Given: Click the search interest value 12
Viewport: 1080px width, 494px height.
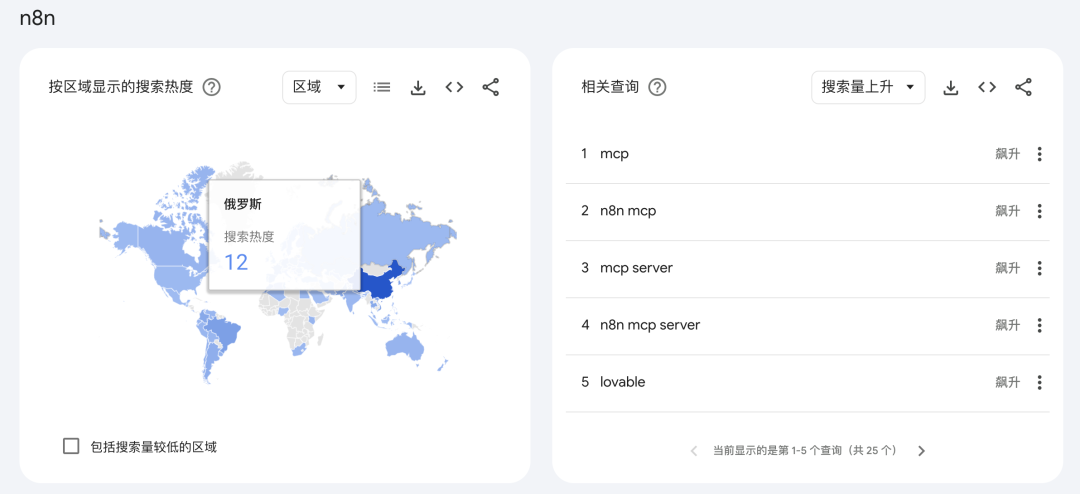Looking at the screenshot, I should pyautogui.click(x=236, y=262).
